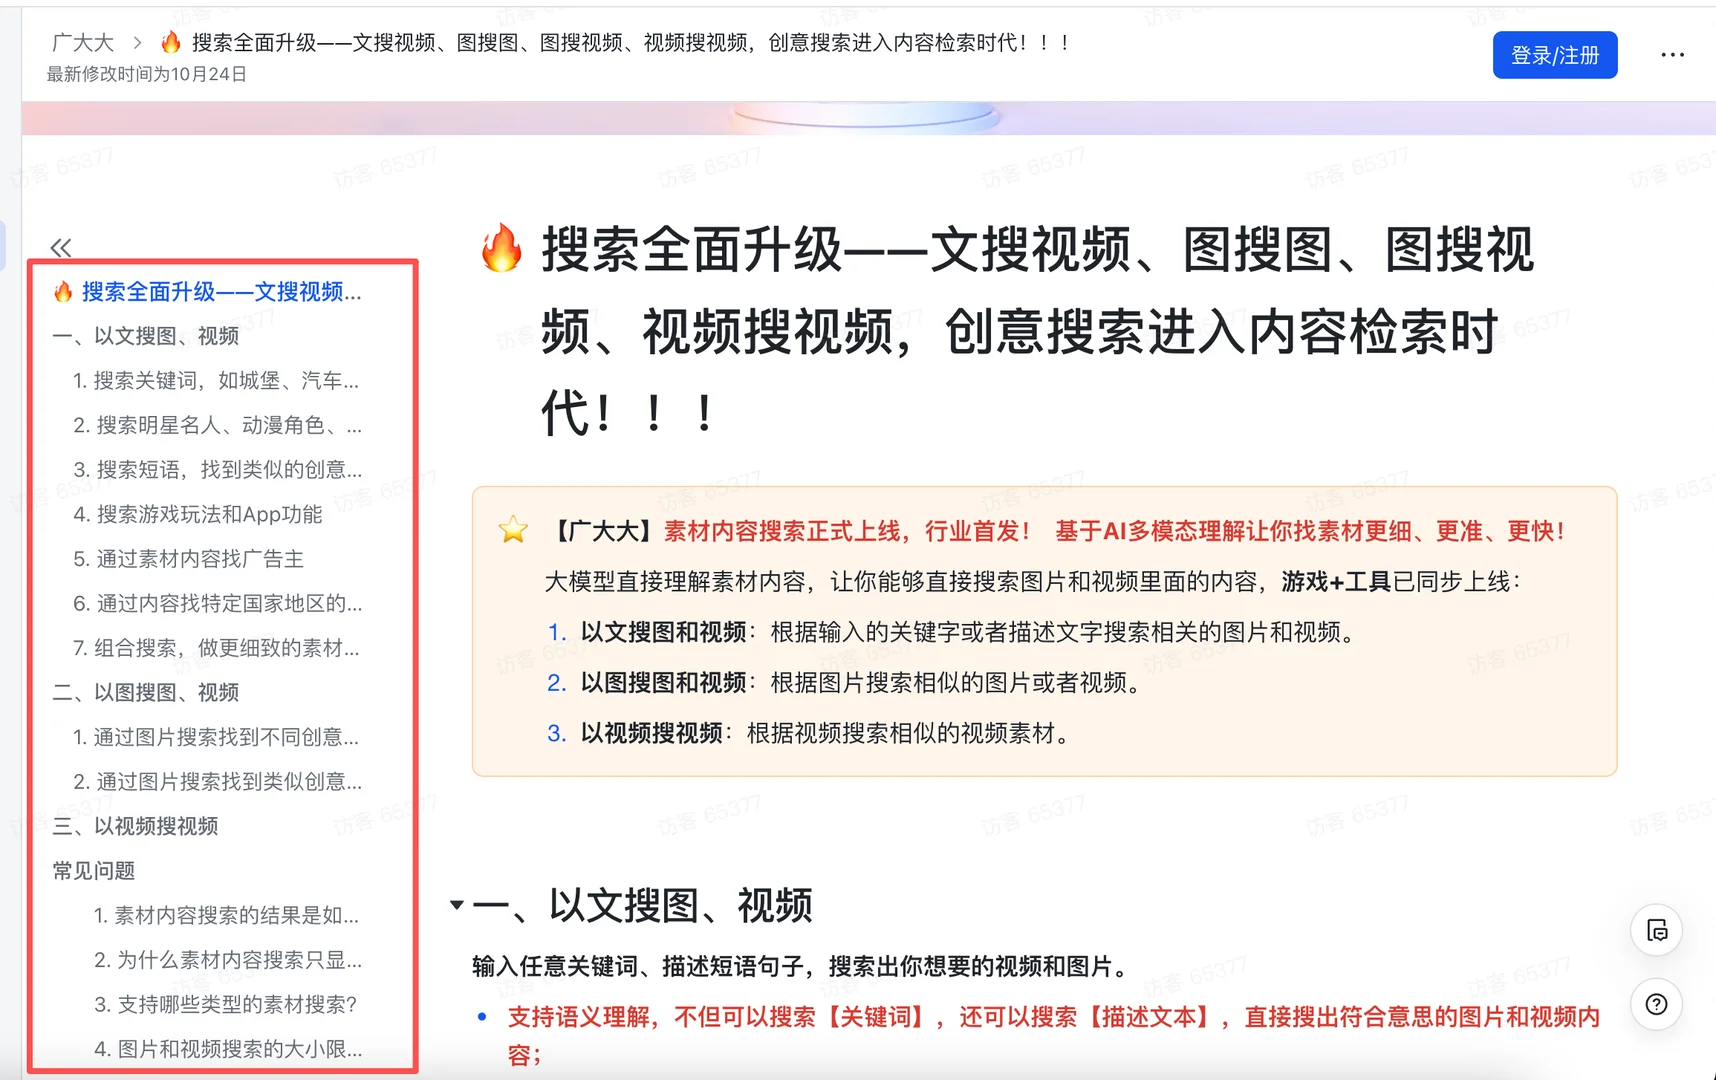Go back via 广大大 breadcrumb link
The height and width of the screenshot is (1080, 1716).
click(83, 43)
